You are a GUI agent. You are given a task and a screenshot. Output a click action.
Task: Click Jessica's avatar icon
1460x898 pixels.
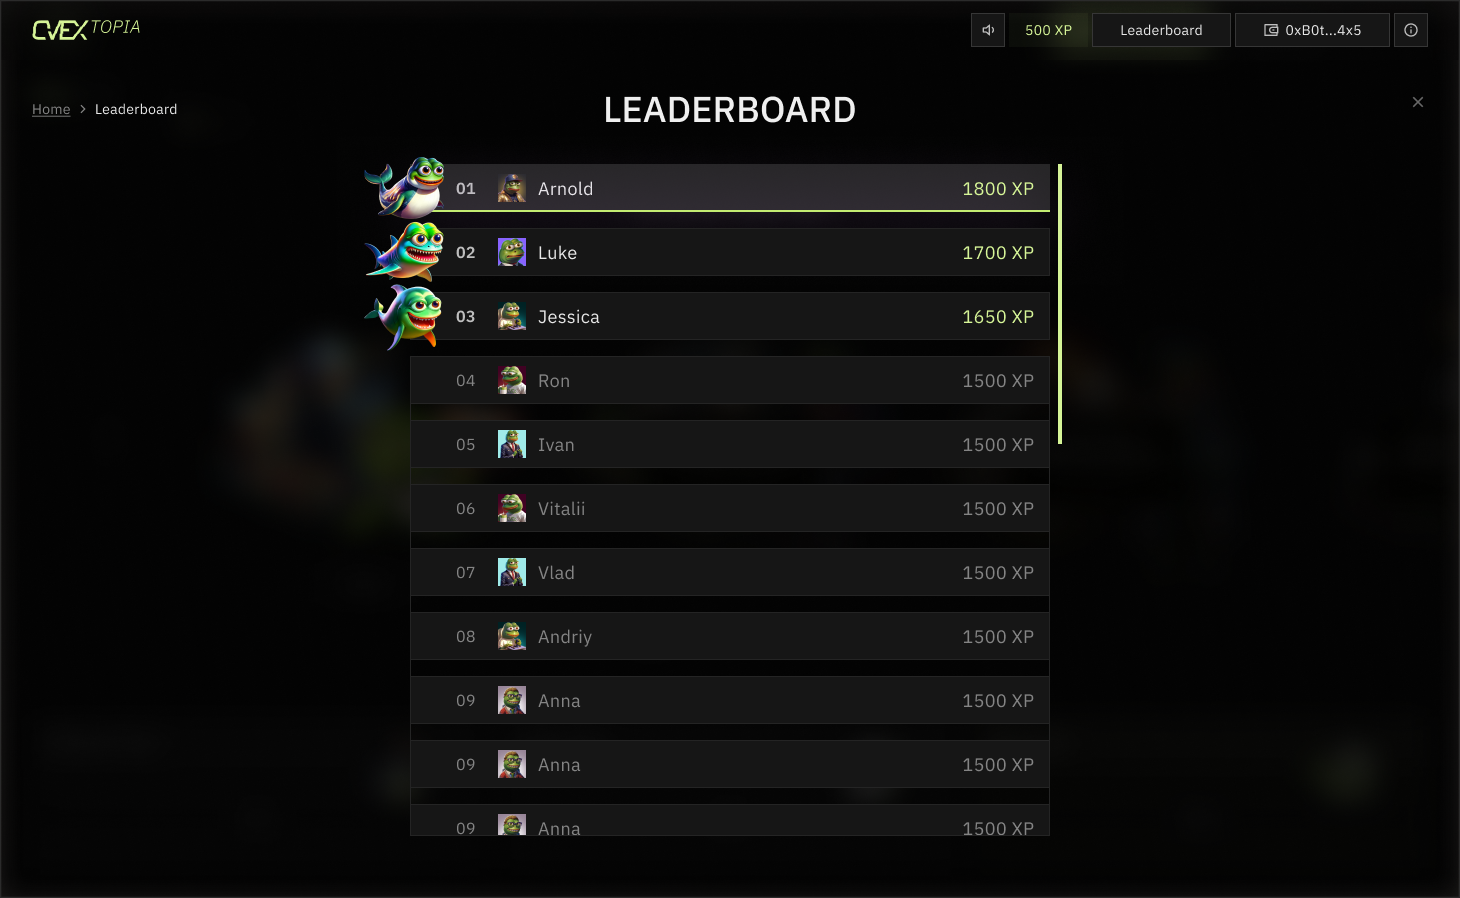[512, 316]
